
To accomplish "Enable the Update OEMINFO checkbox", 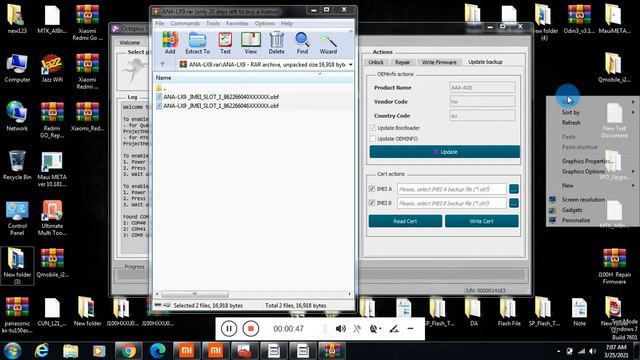I will (x=372, y=139).
